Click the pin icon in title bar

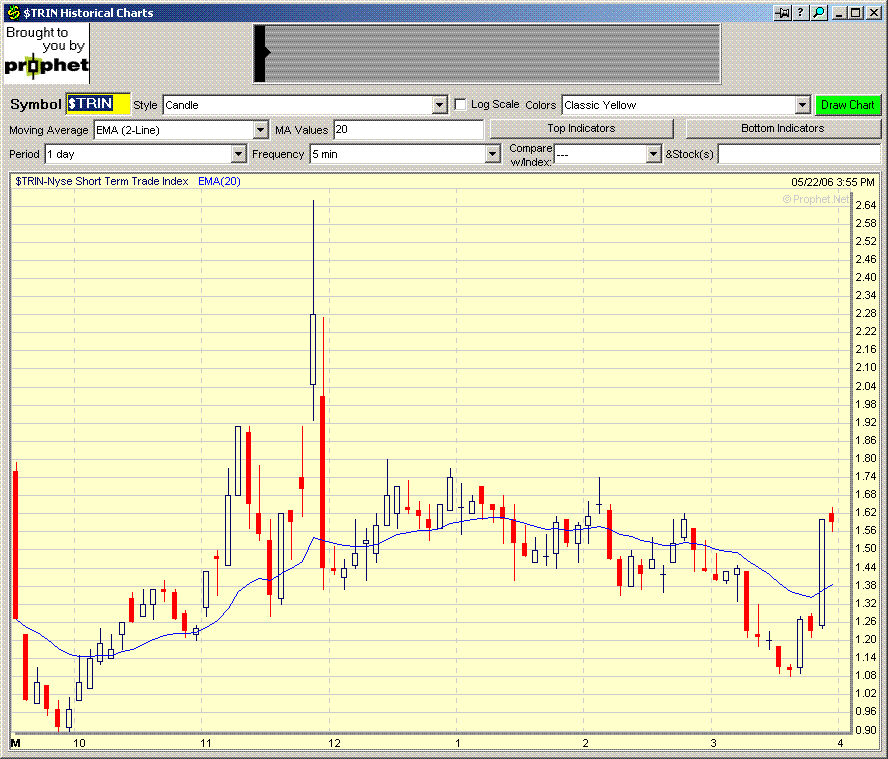783,12
